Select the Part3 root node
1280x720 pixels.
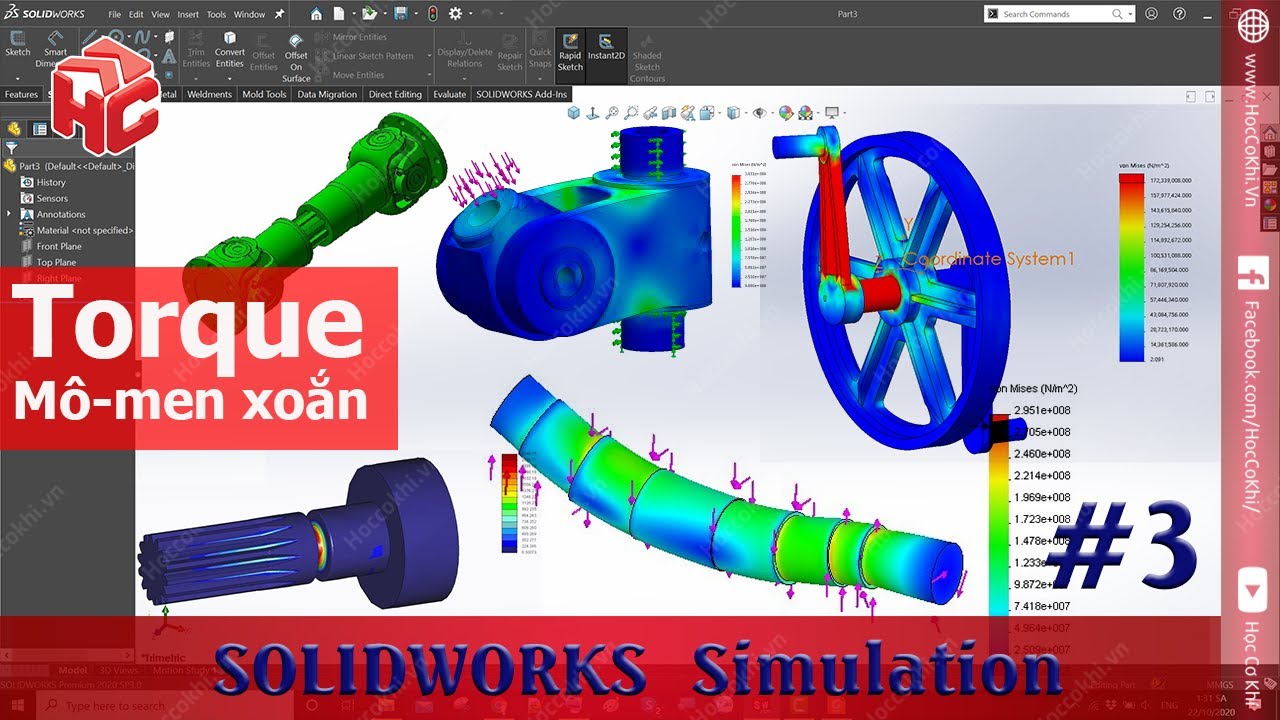(x=70, y=166)
